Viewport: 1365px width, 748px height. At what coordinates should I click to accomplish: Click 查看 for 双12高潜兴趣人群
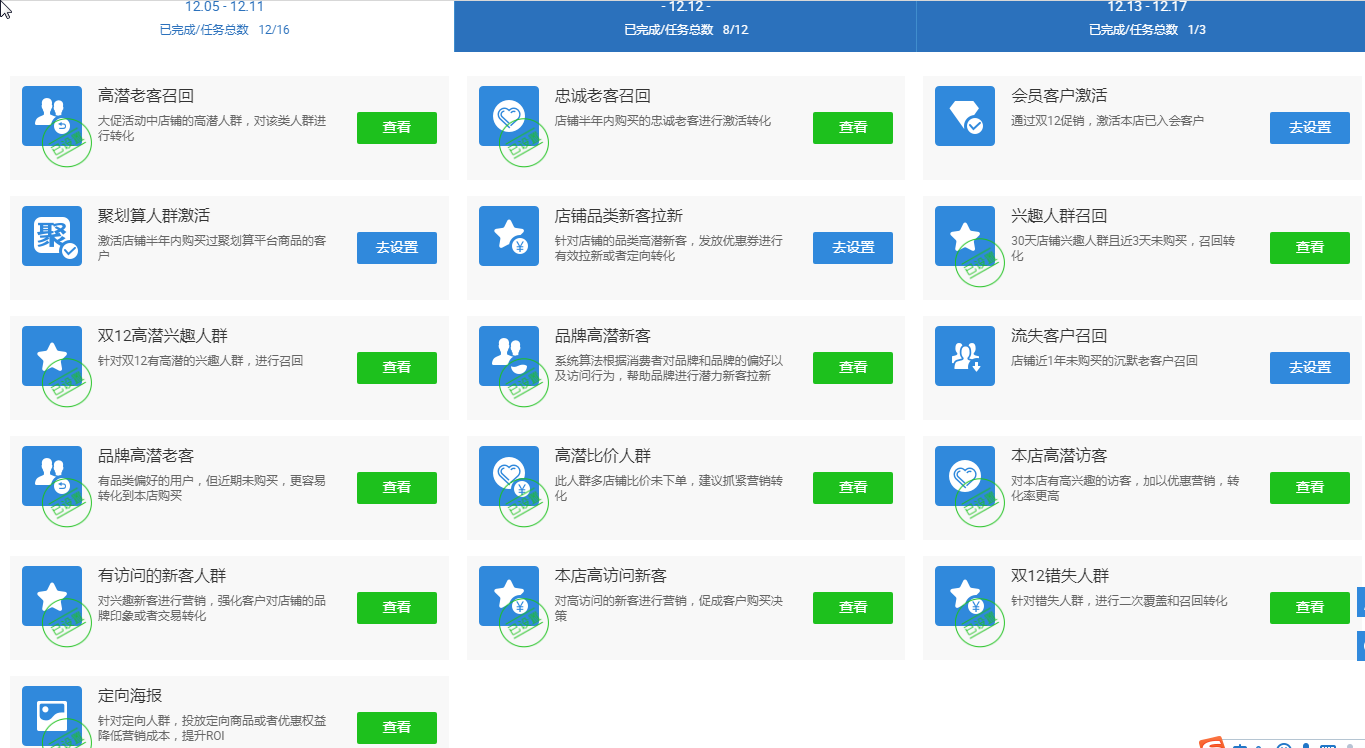[x=397, y=368]
